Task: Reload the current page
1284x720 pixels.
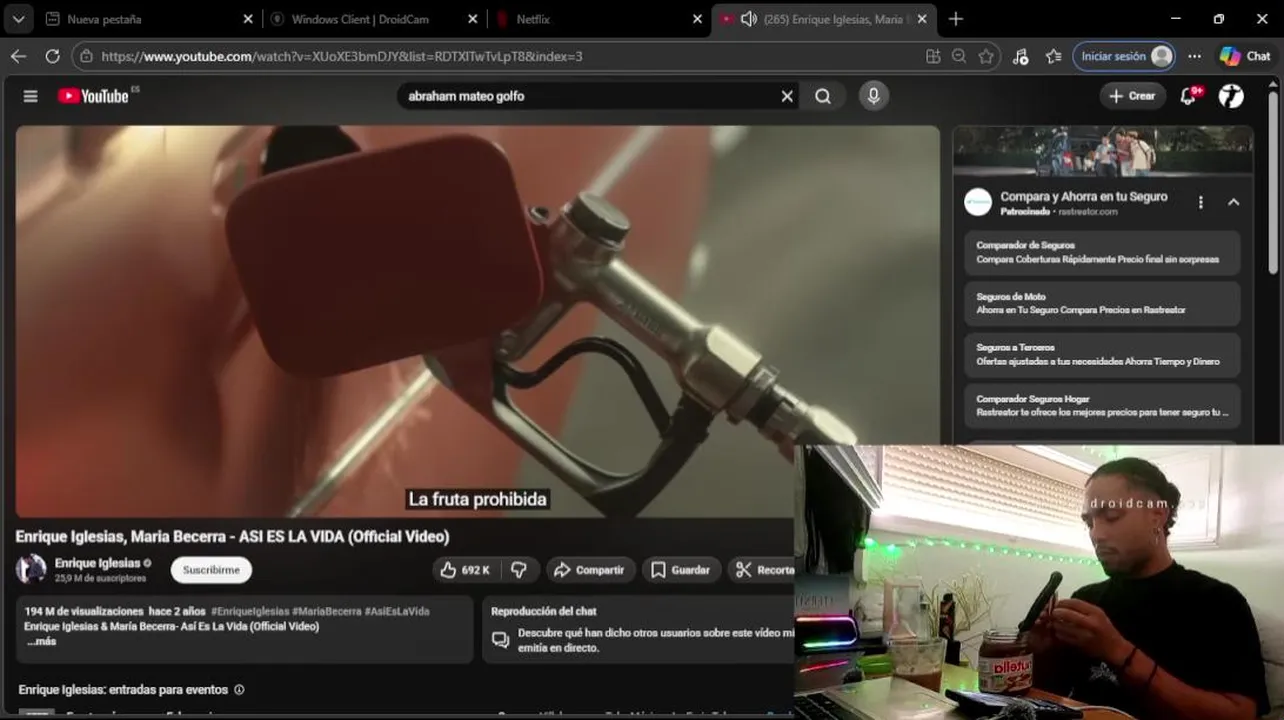Action: click(x=52, y=56)
